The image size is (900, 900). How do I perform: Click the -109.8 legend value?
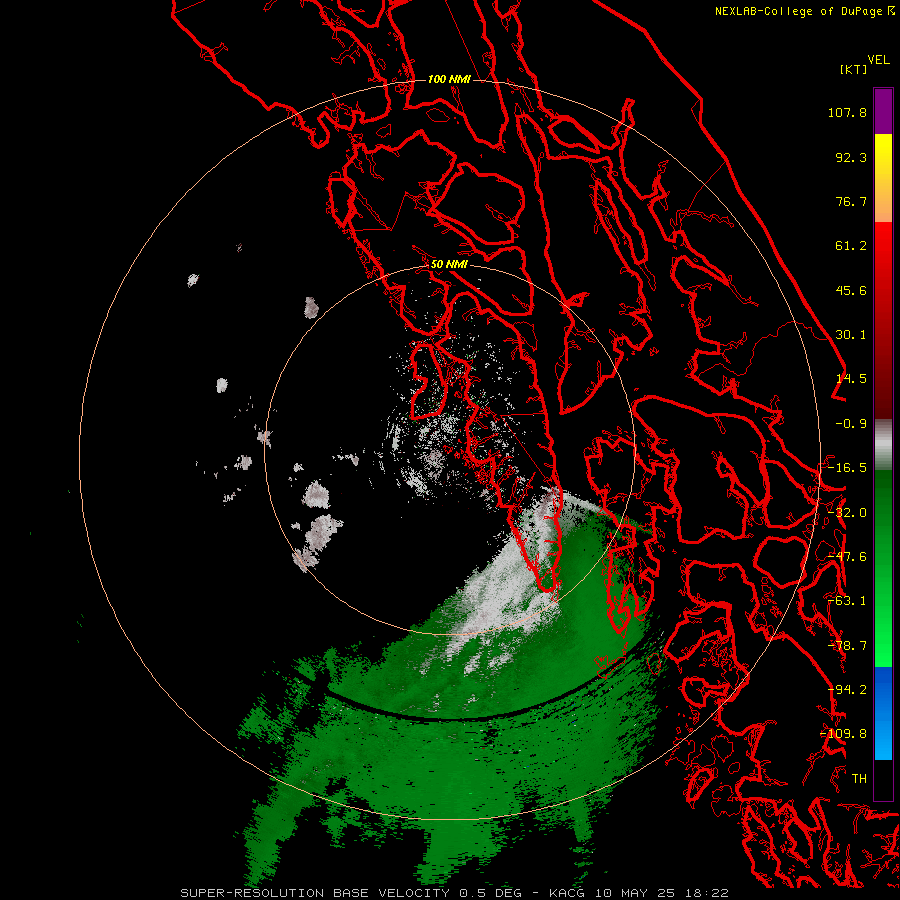(843, 734)
